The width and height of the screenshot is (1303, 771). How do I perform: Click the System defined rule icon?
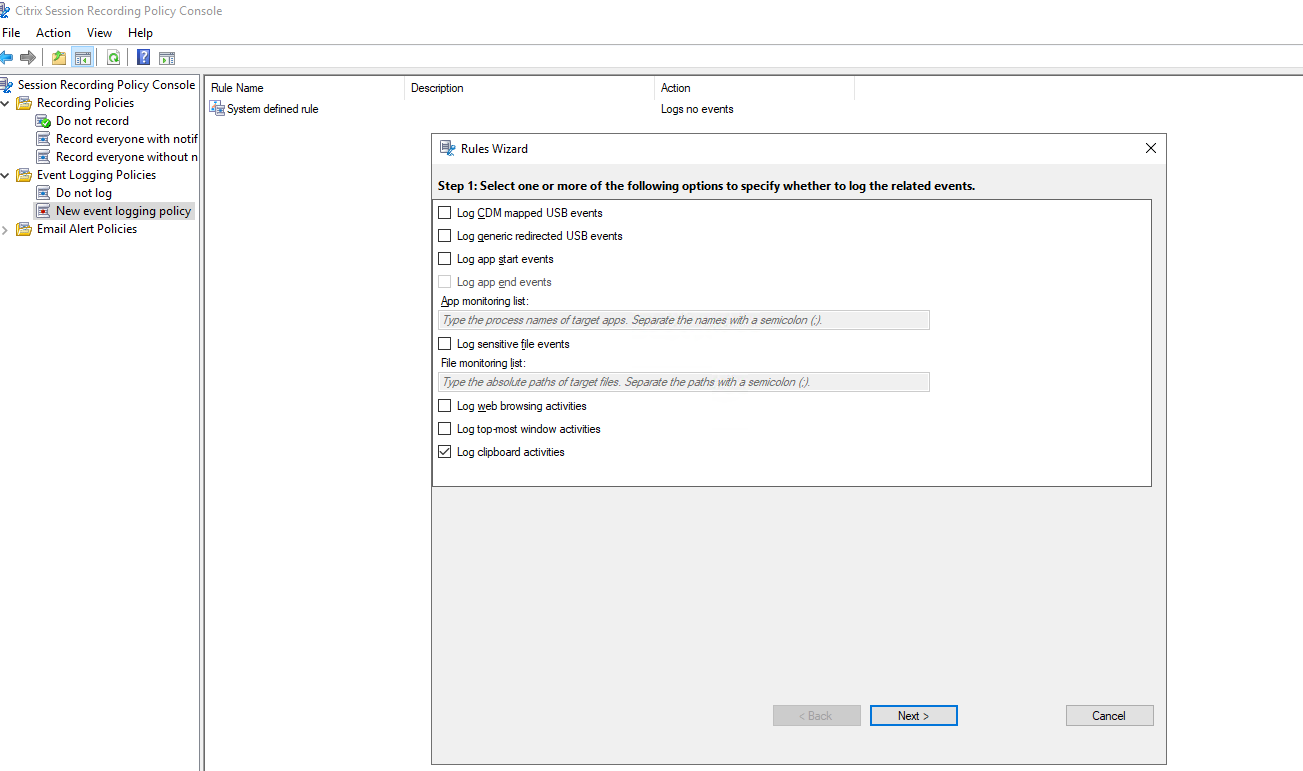click(217, 109)
